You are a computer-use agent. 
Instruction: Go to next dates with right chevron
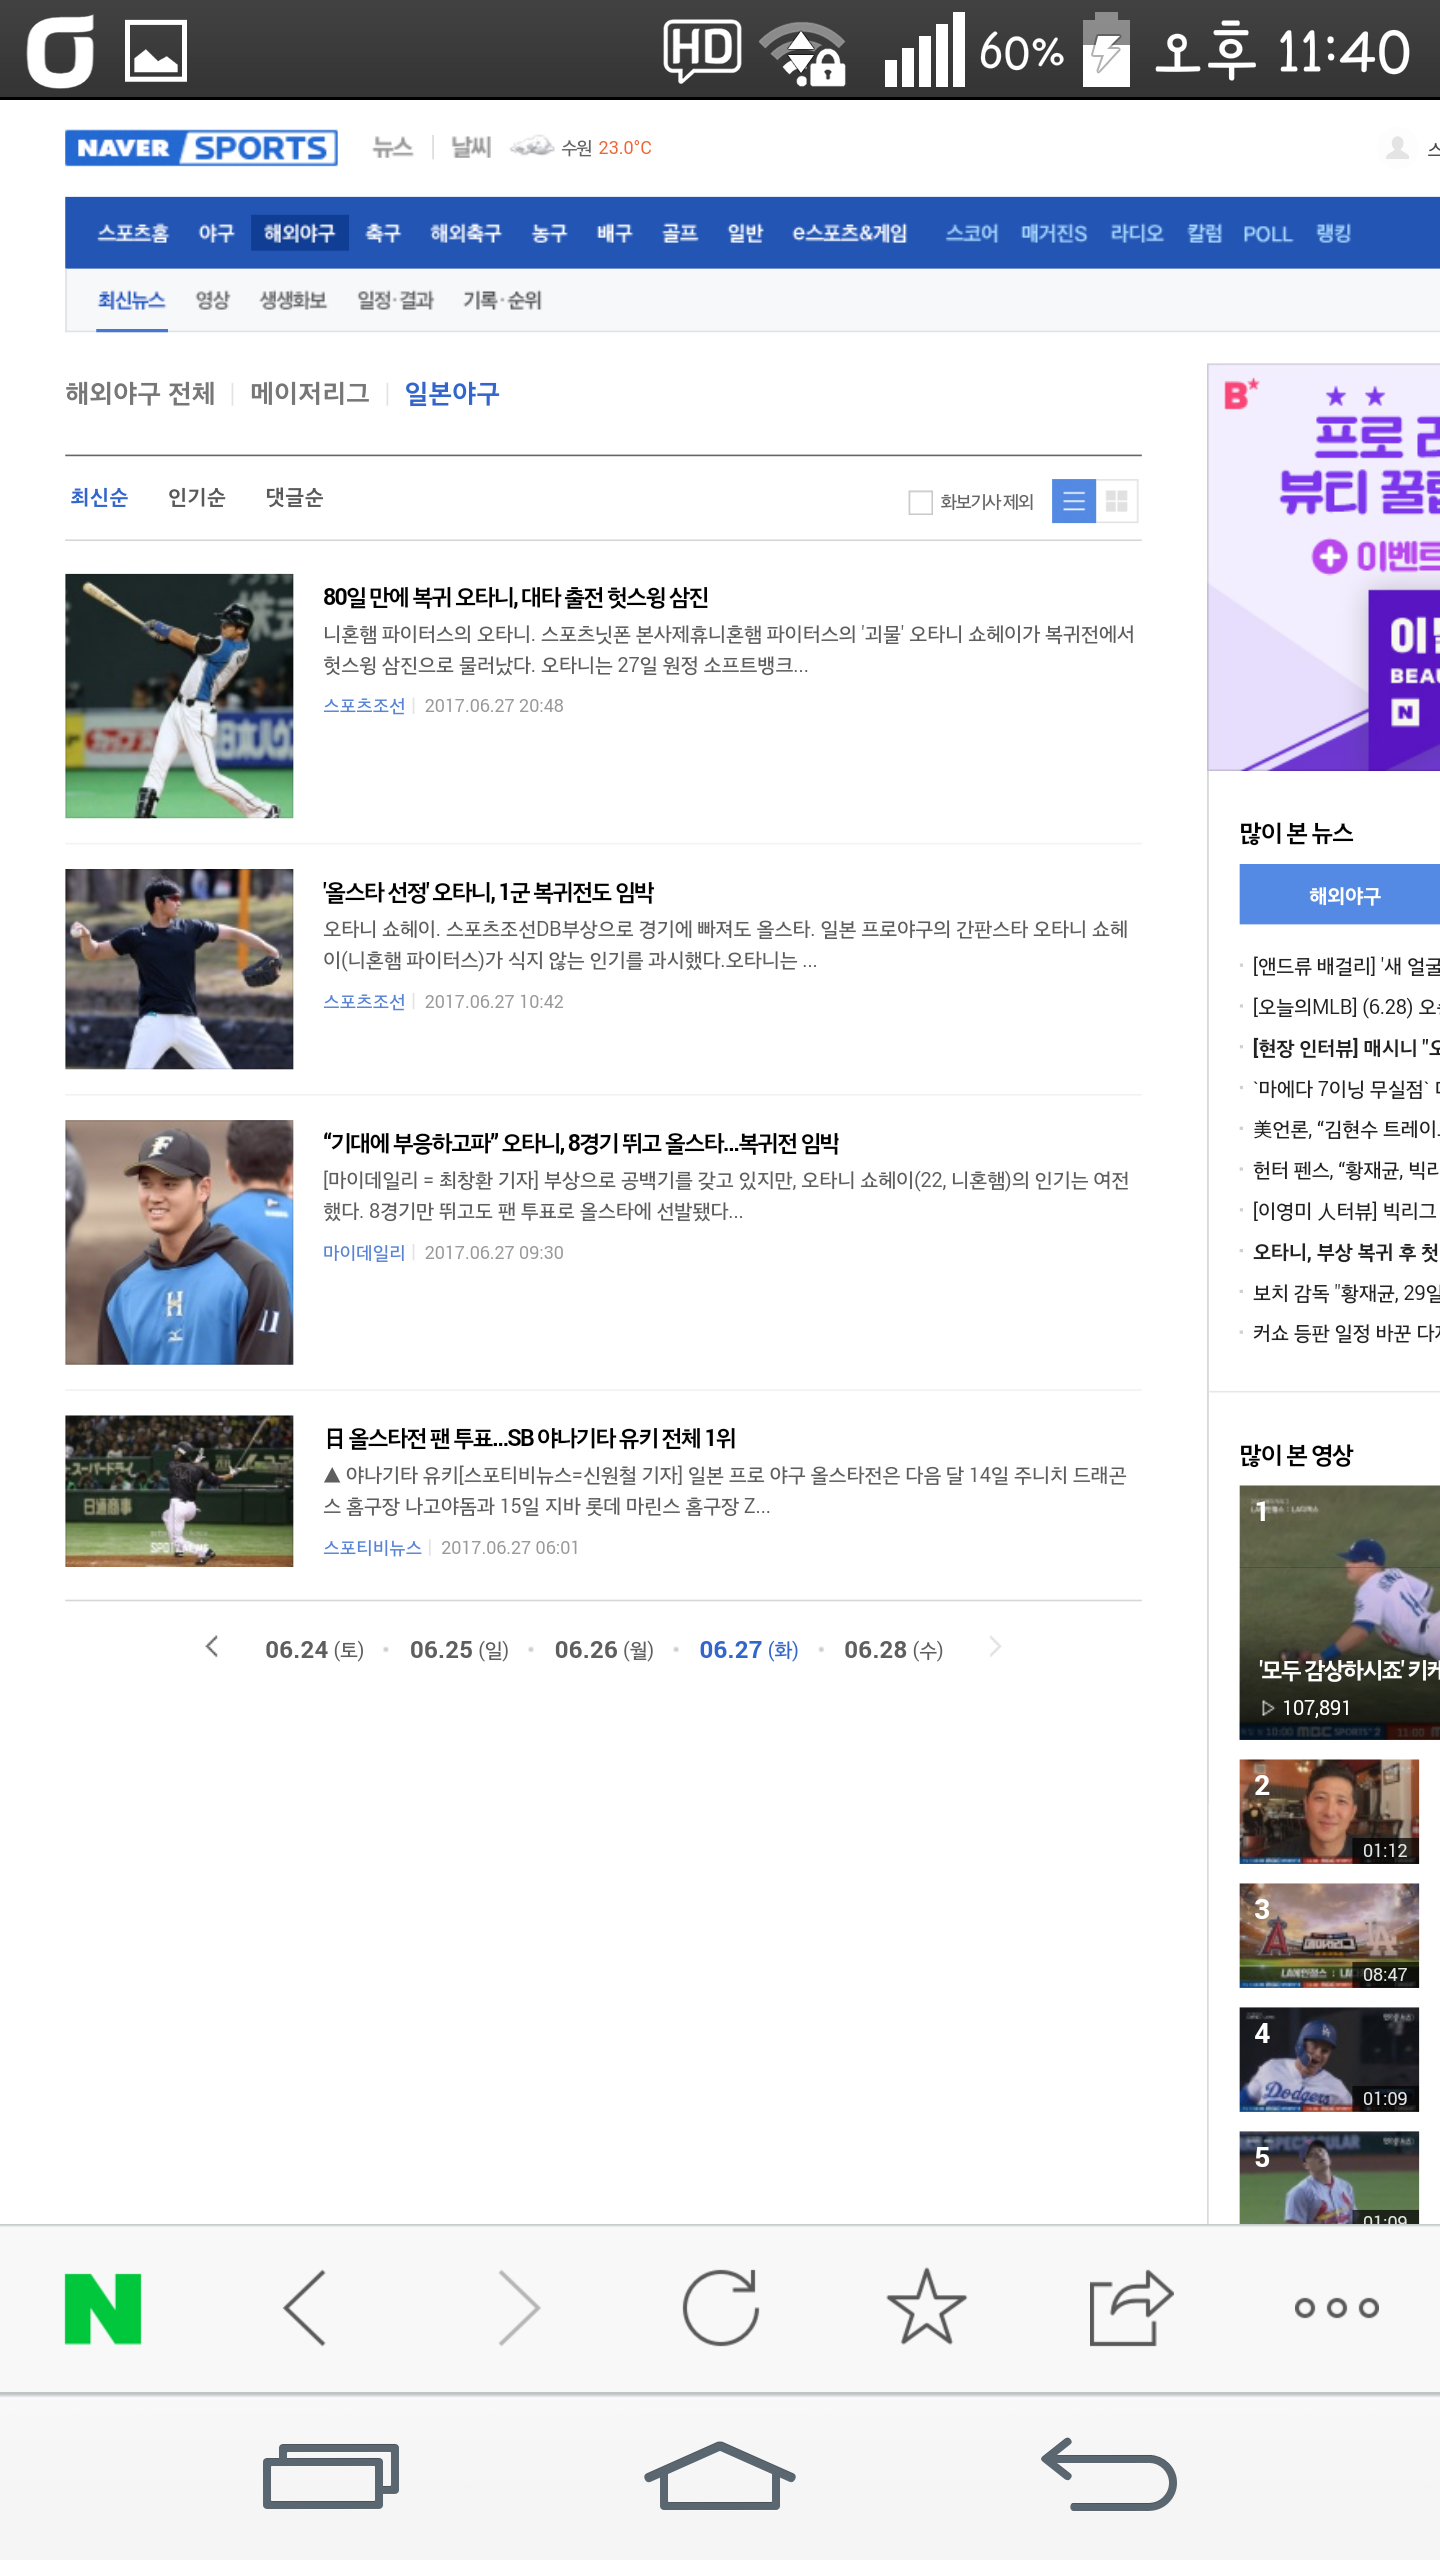point(994,1647)
